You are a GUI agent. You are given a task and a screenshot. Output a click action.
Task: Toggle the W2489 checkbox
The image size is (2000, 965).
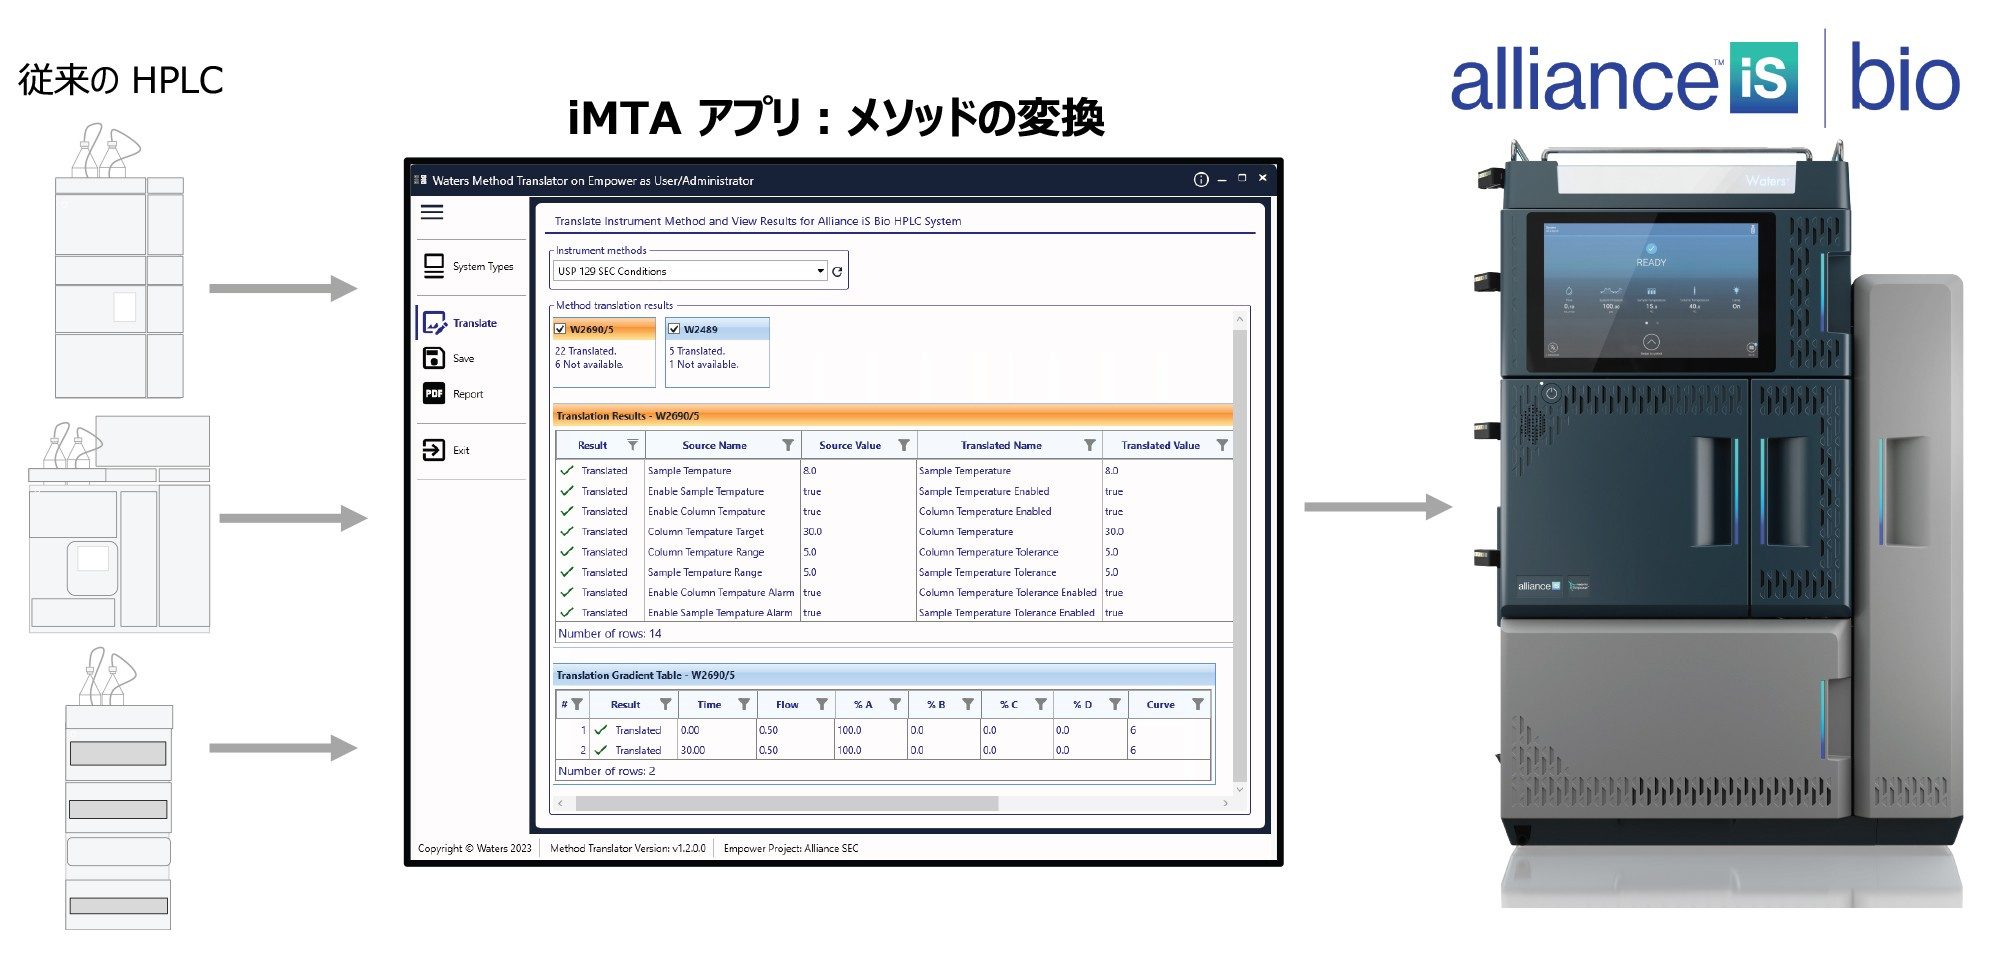674,329
